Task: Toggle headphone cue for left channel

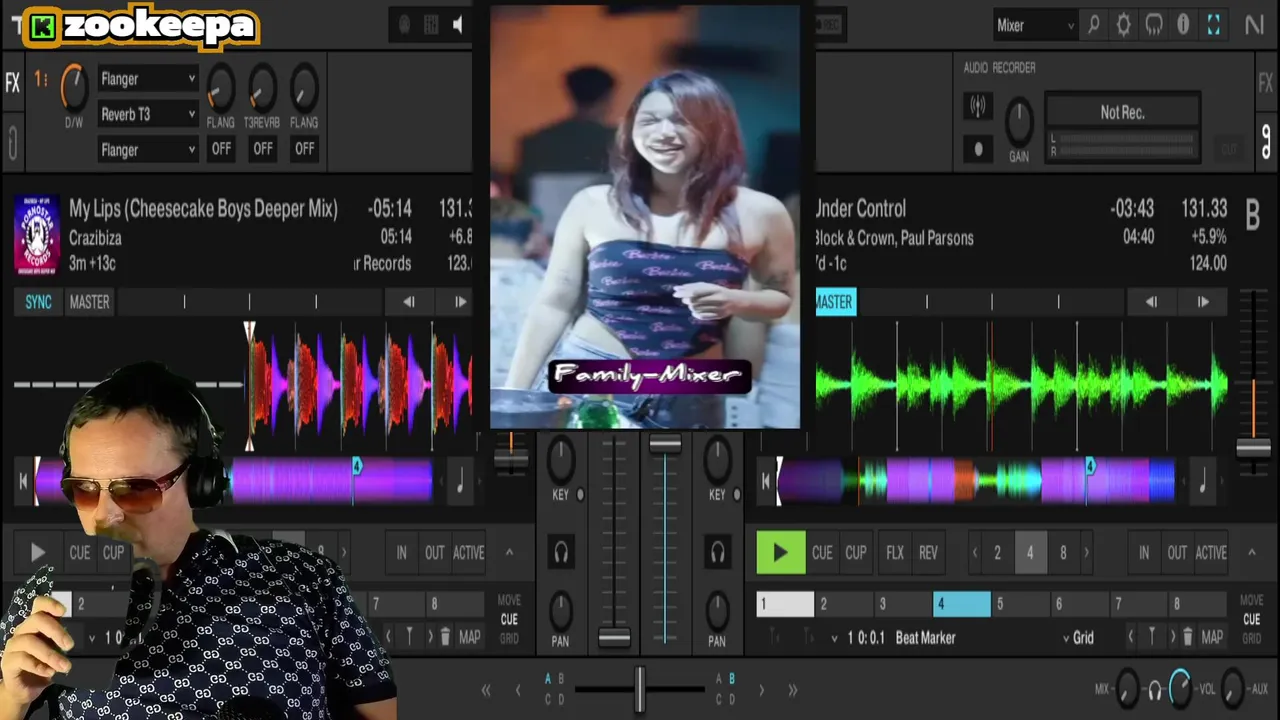Action: click(561, 552)
